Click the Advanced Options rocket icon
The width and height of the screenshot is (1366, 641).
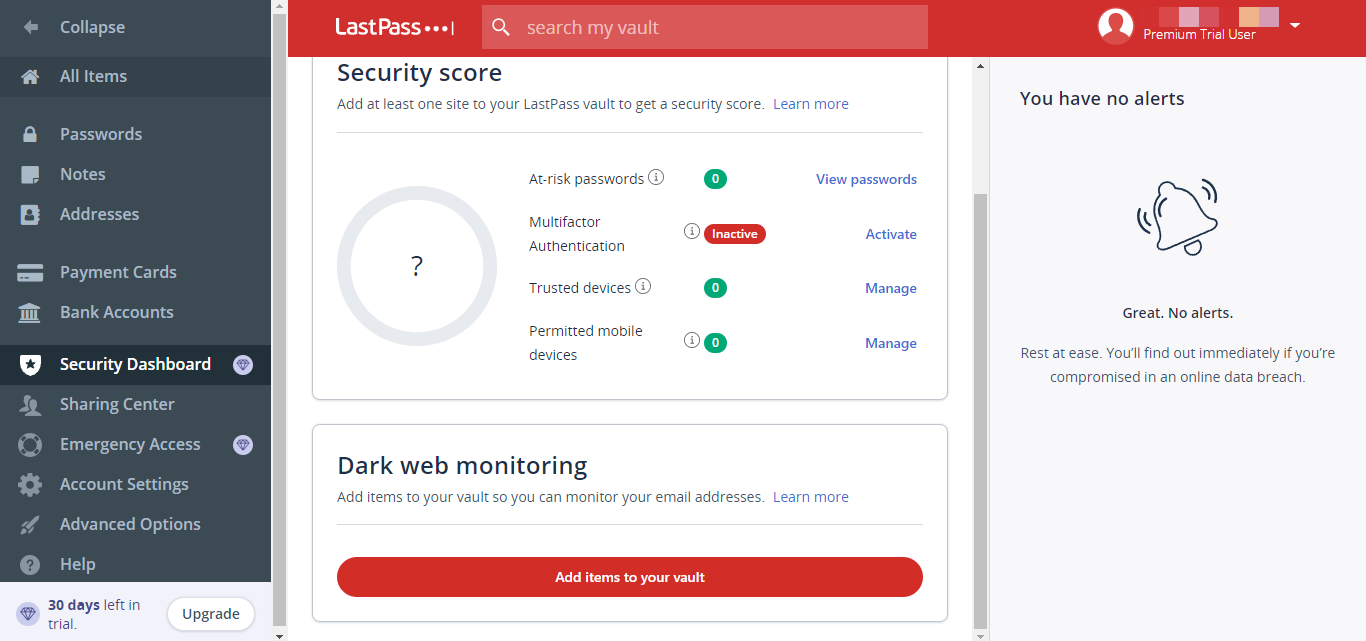[30, 524]
